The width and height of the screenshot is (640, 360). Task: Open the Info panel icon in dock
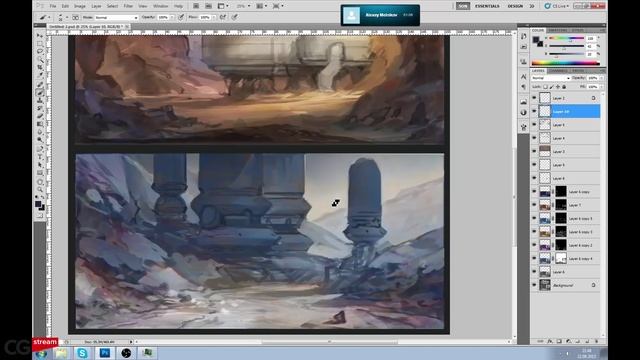coord(524,112)
